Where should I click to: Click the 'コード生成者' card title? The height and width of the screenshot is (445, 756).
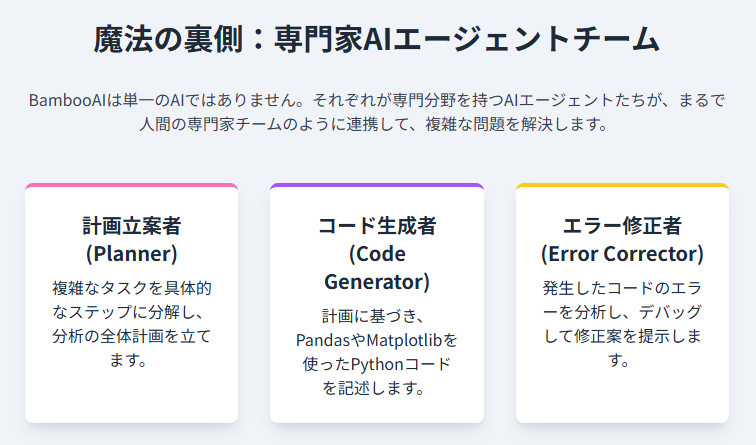[x=377, y=225]
